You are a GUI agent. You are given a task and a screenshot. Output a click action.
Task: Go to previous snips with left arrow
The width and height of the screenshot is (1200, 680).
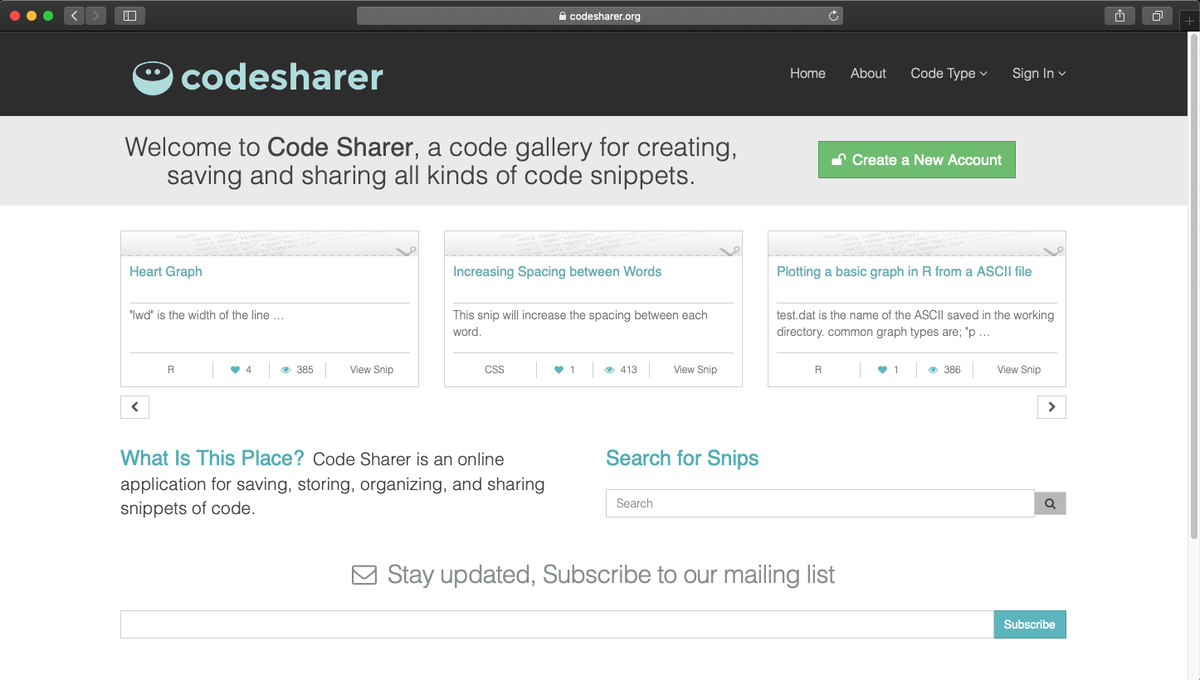[x=135, y=407]
